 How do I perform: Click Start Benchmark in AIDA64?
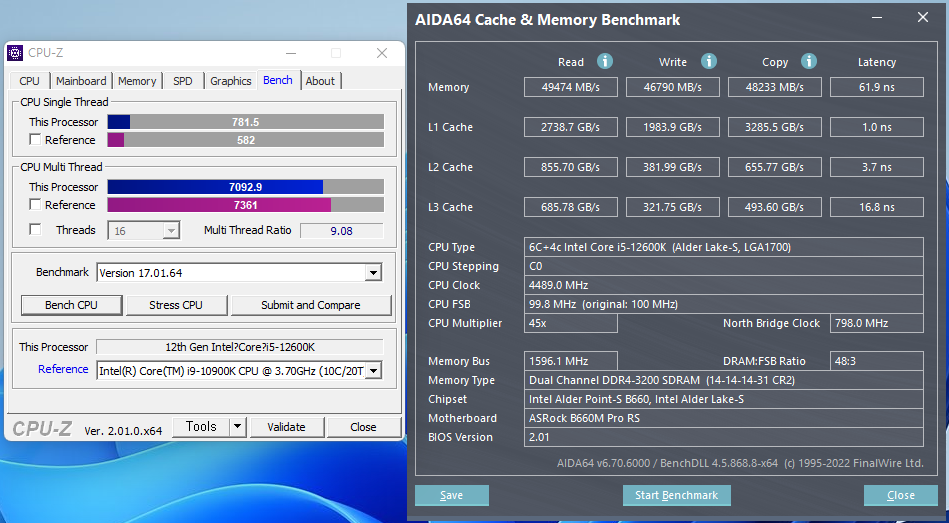click(x=677, y=495)
